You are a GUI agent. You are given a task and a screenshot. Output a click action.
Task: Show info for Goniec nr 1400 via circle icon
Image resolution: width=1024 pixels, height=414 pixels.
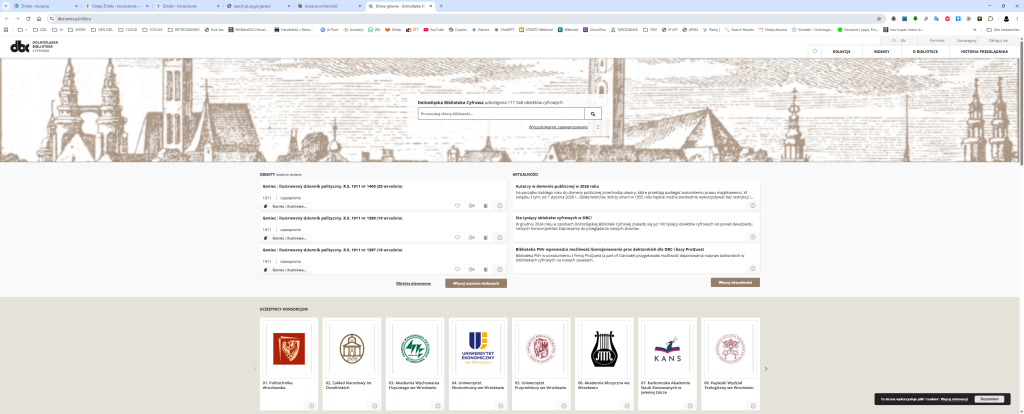coord(500,206)
